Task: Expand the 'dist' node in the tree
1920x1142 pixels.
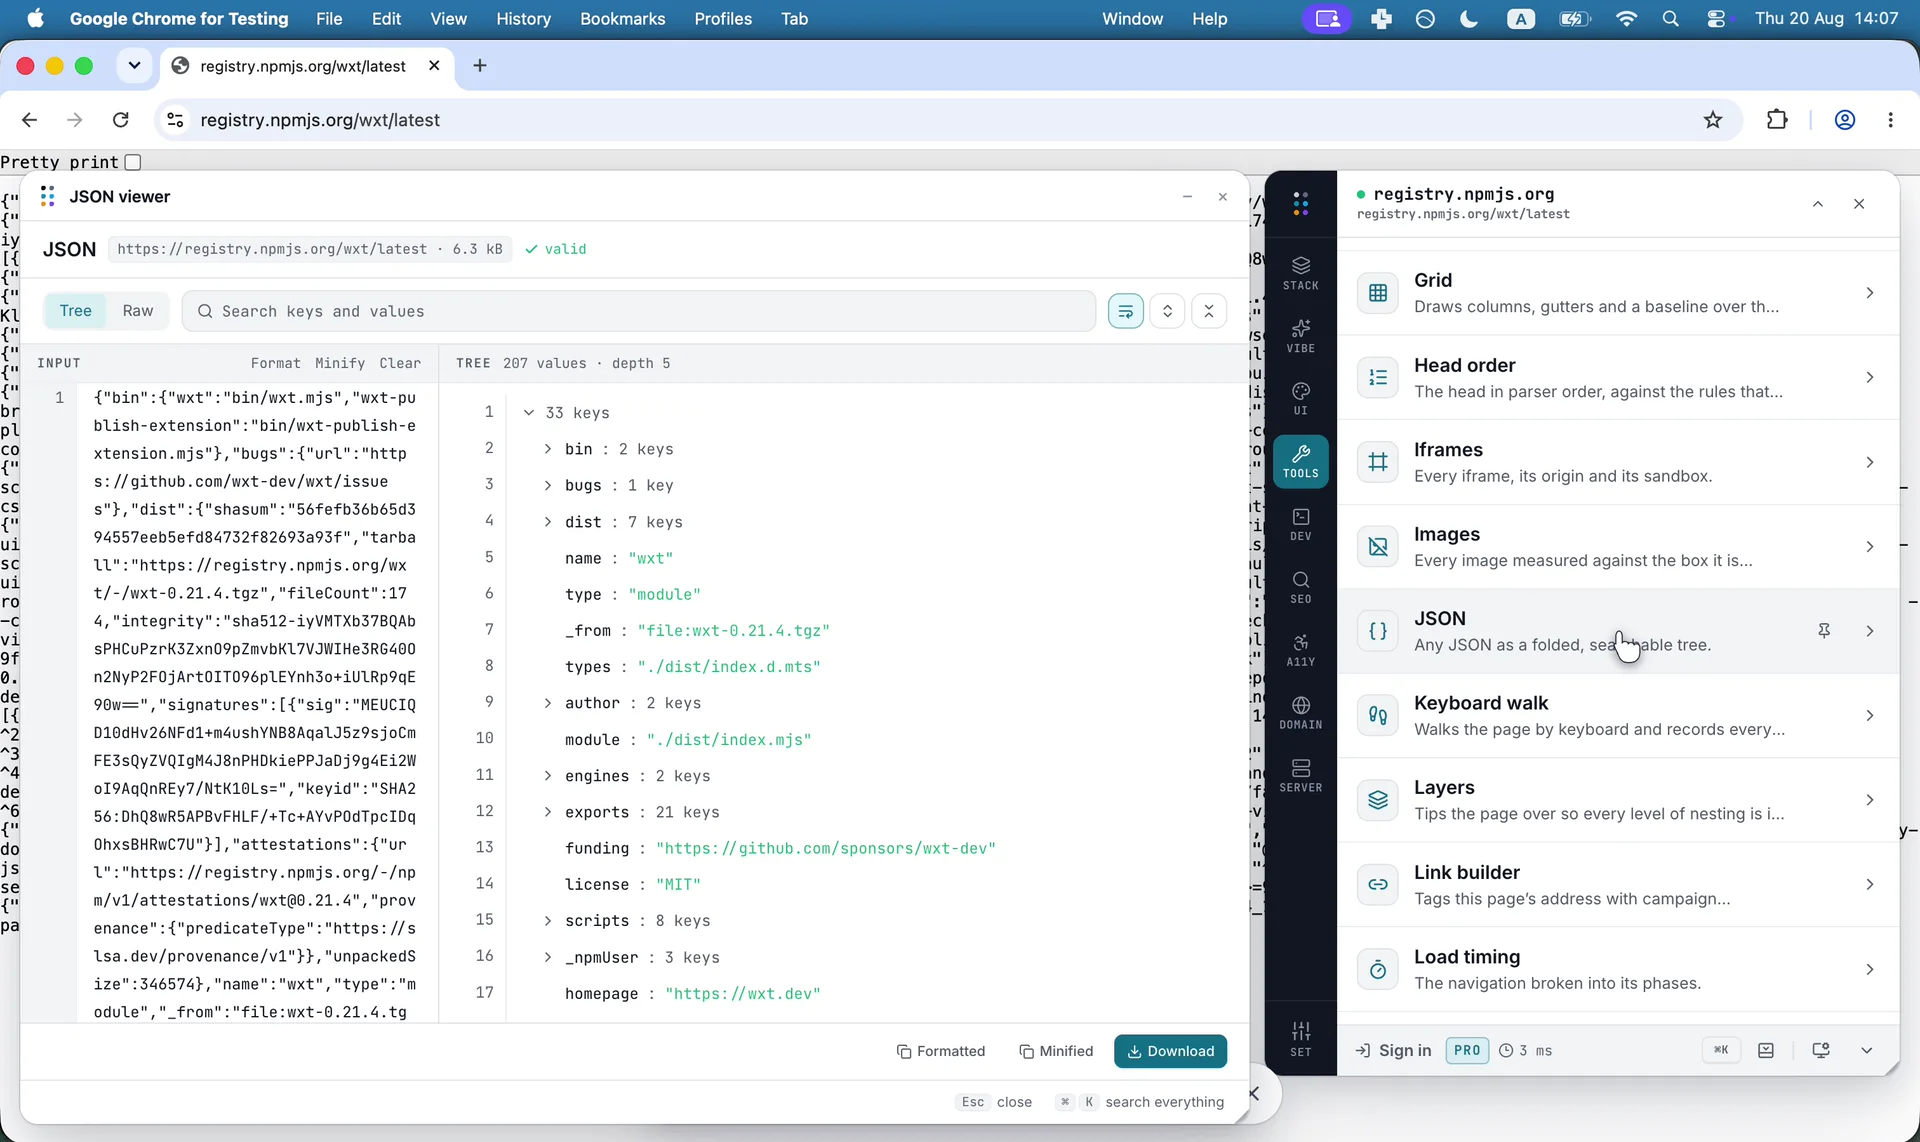Action: point(548,522)
